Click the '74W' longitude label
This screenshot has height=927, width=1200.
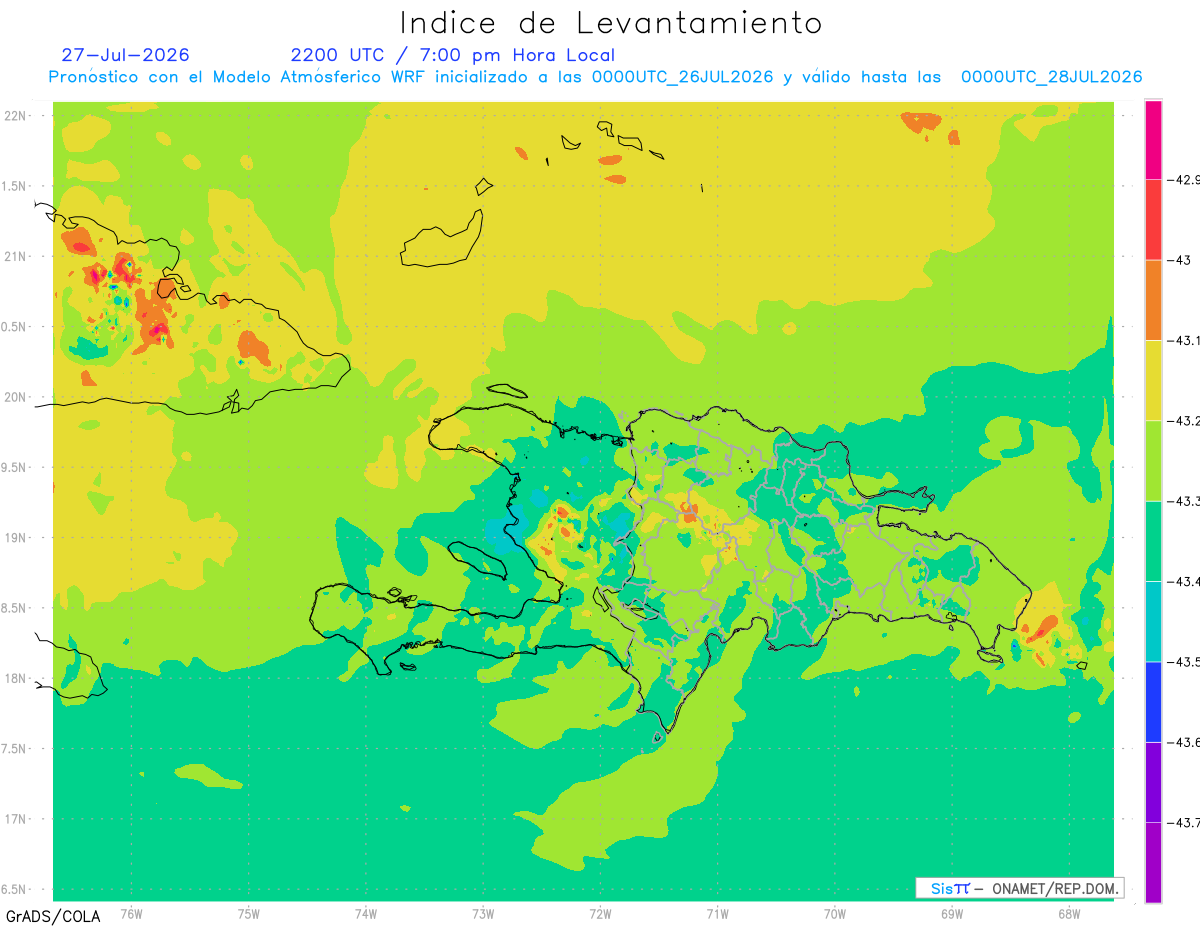point(366,913)
